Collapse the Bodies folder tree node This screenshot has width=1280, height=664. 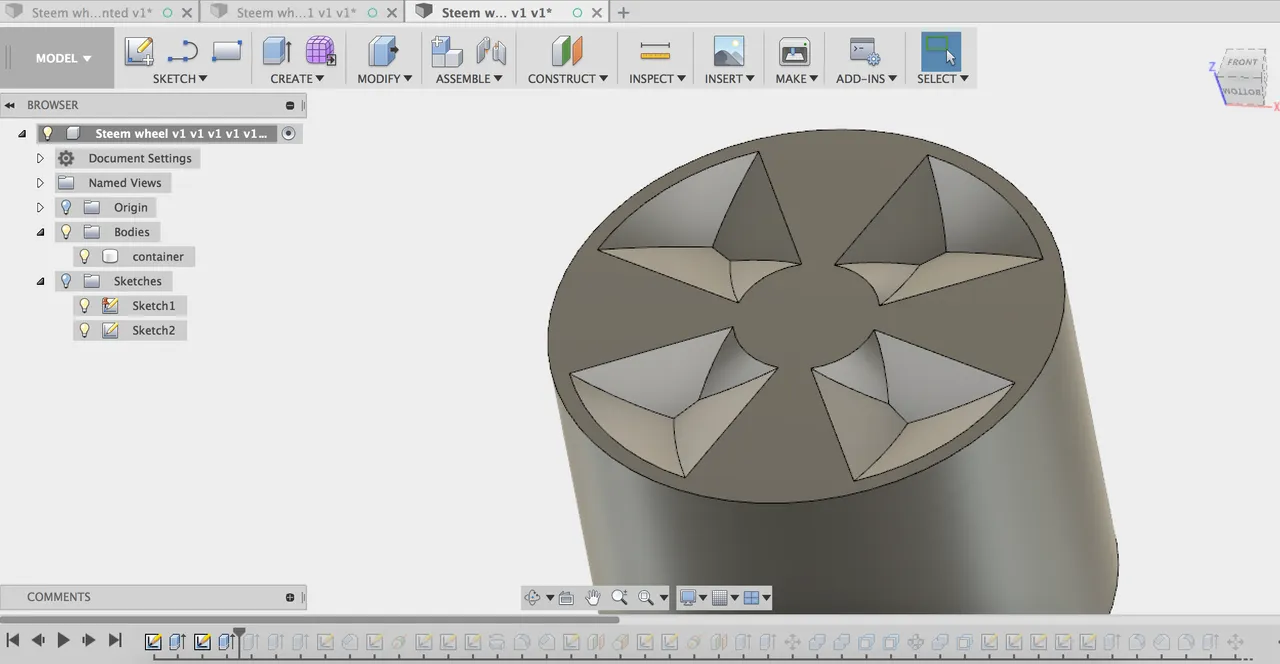point(40,232)
